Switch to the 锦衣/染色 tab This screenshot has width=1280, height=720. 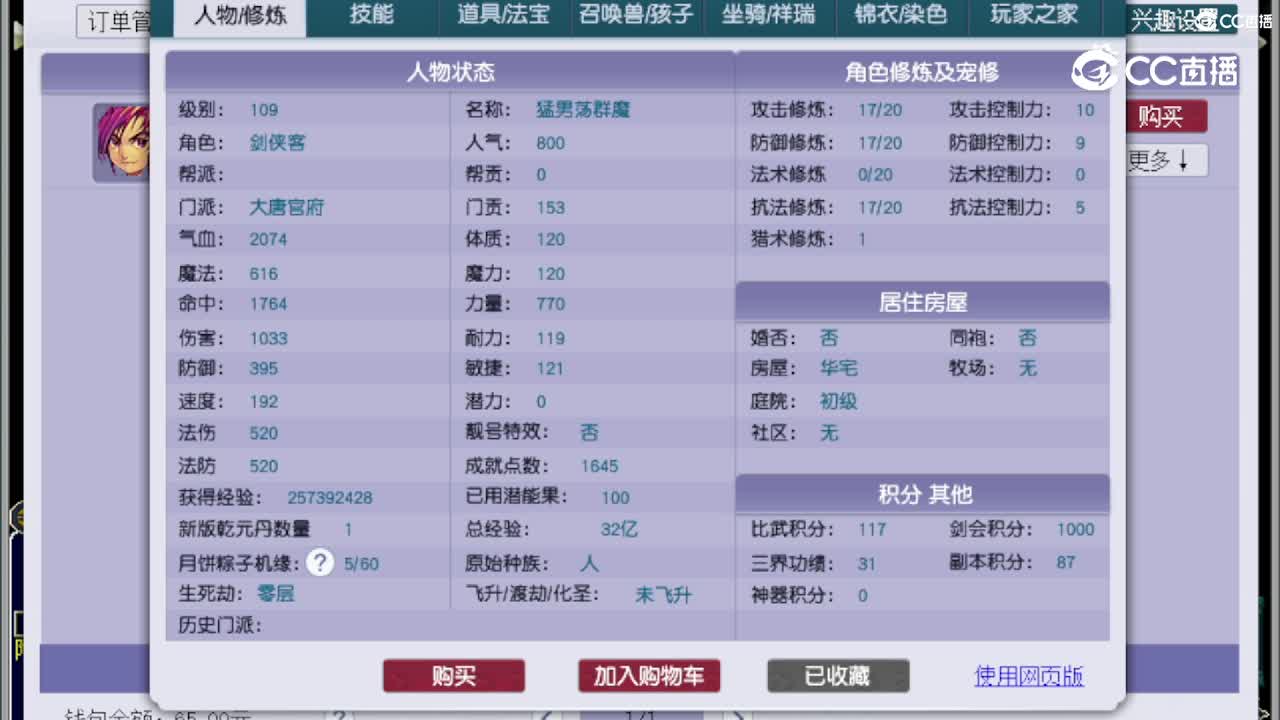901,16
